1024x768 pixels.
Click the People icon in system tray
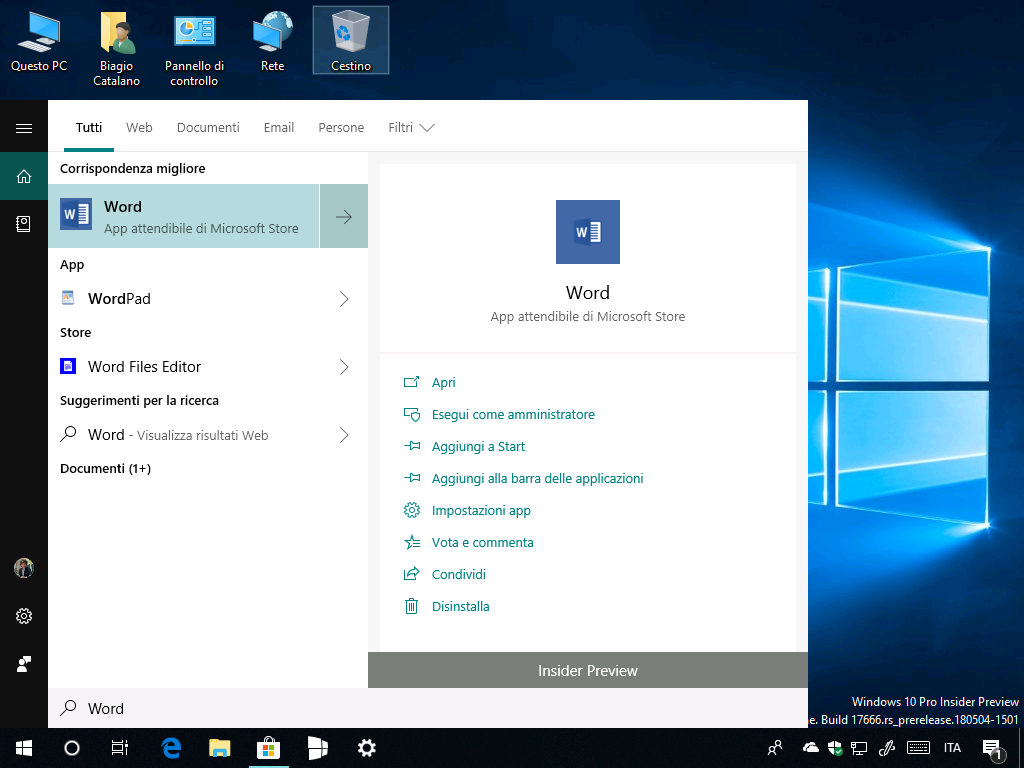click(775, 748)
